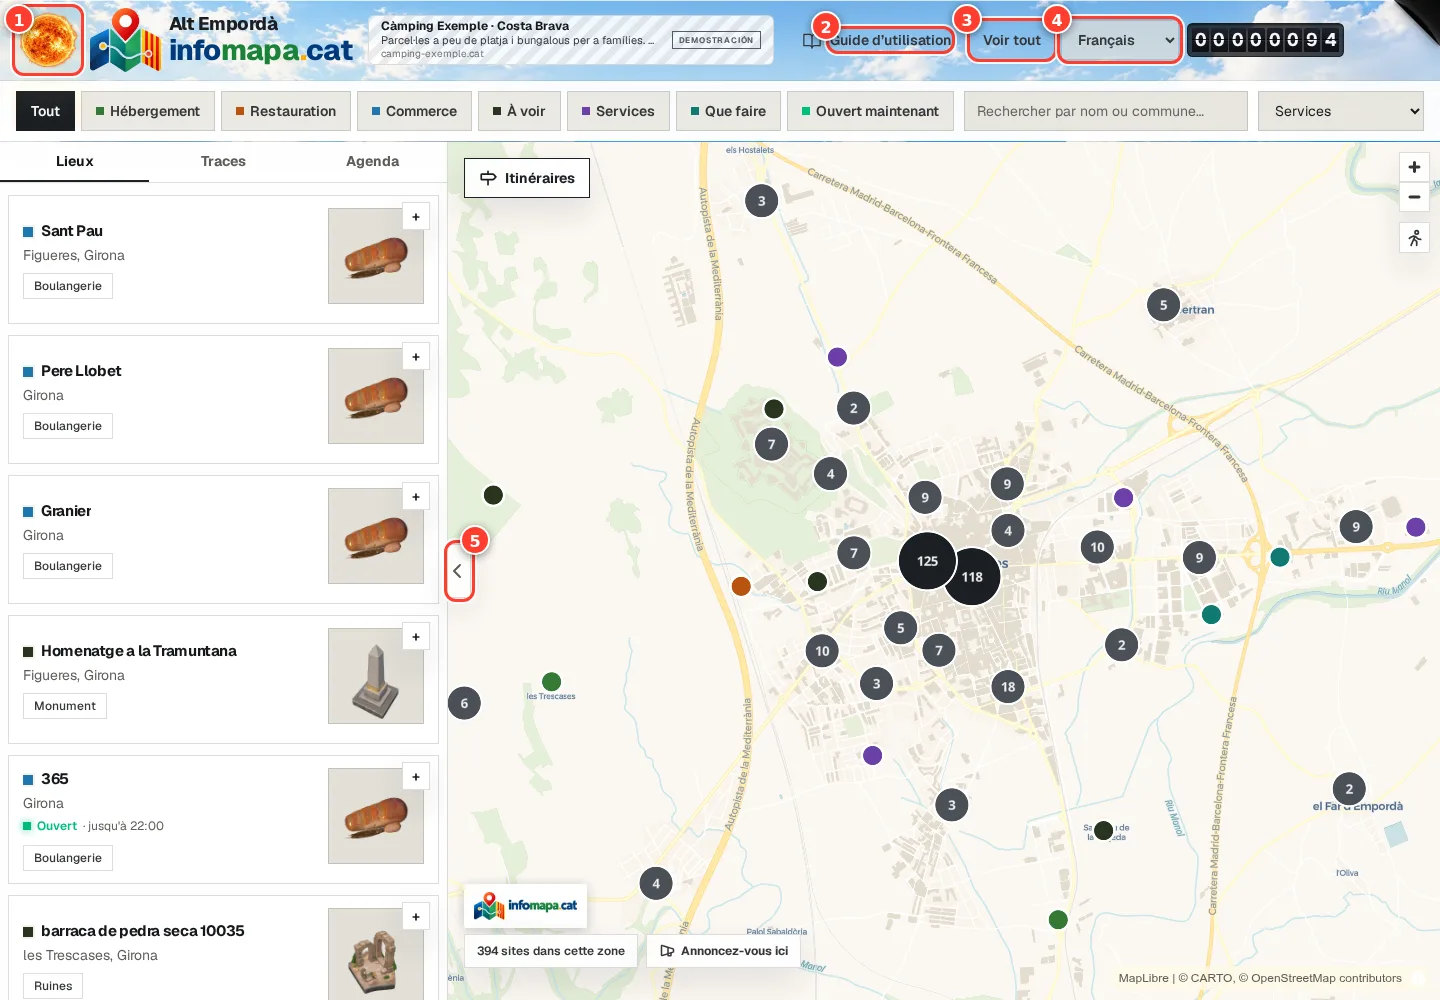Open the cluster marker showing 125 sites

point(927,561)
